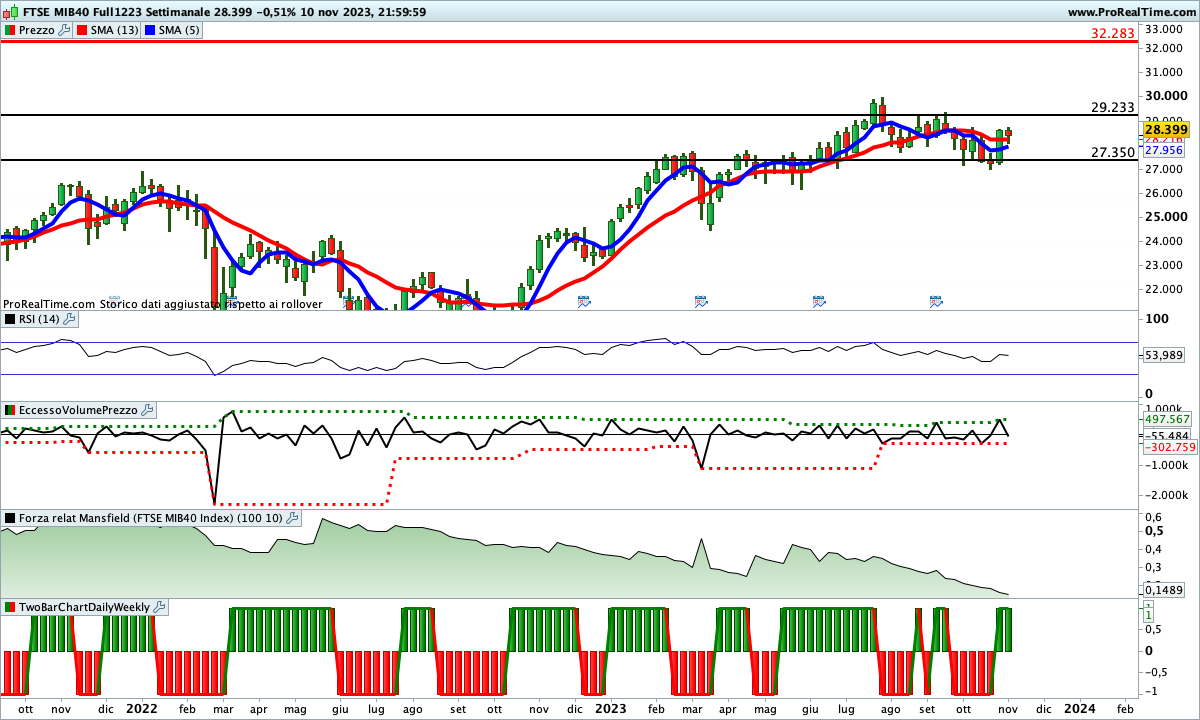Select the SMA (5) legend label
Image resolution: width=1200 pixels, height=720 pixels.
coord(179,31)
